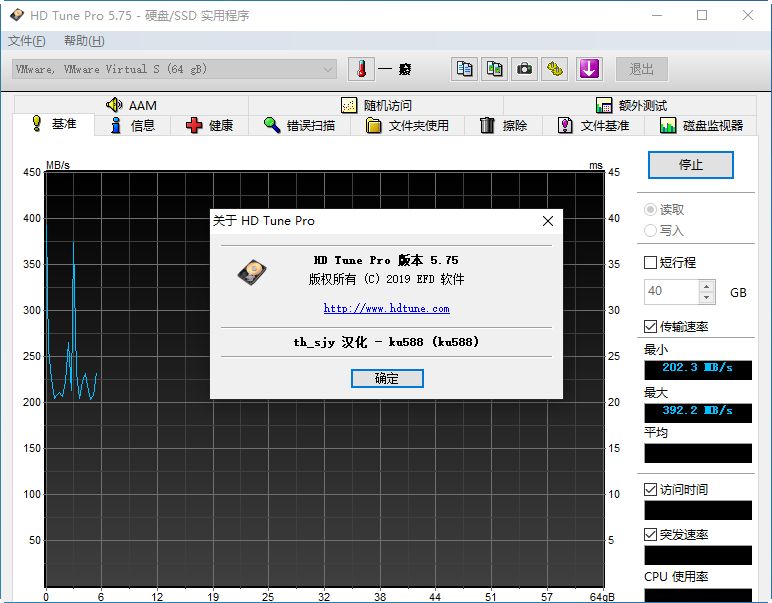772x603 pixels.
Task: Open the 文件夹使用 tab
Action: click(407, 126)
